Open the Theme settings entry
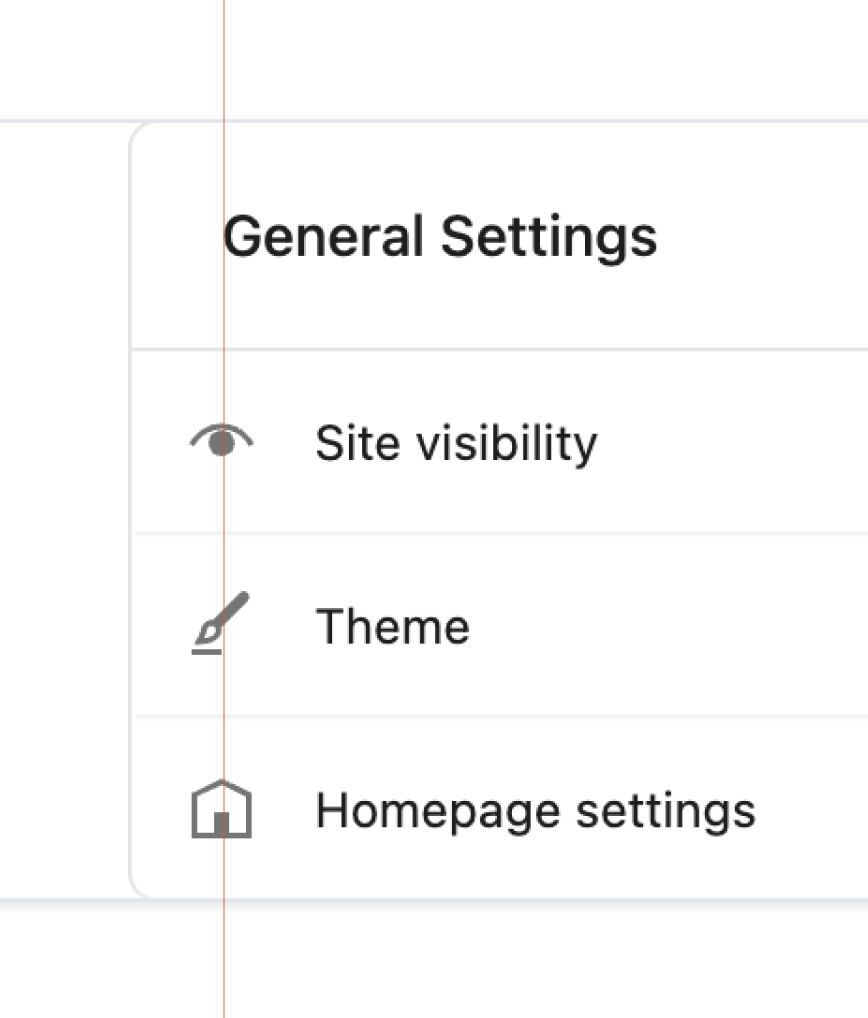The image size is (868, 1018). point(500,625)
